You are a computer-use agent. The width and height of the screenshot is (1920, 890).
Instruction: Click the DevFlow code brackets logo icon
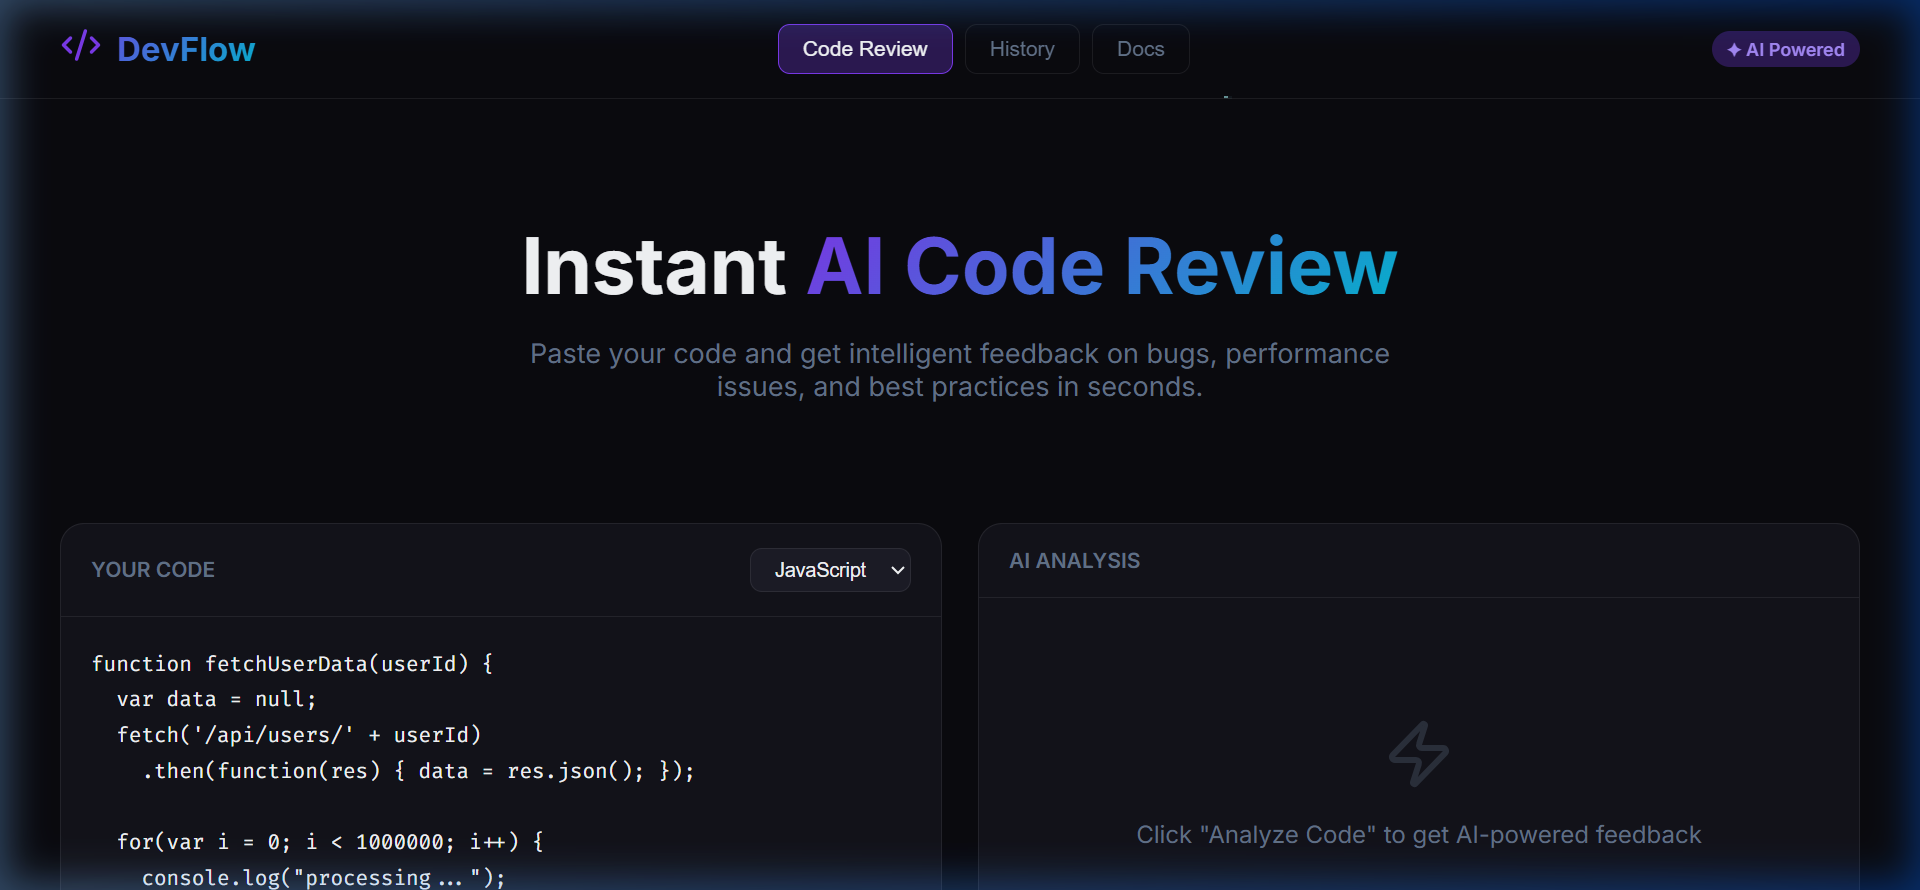click(x=80, y=46)
